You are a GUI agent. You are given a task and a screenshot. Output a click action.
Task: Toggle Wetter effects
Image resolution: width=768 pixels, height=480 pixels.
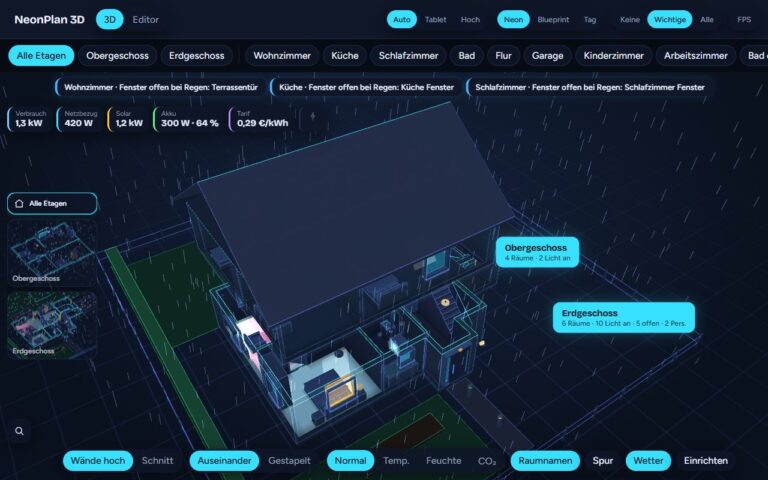(648, 461)
